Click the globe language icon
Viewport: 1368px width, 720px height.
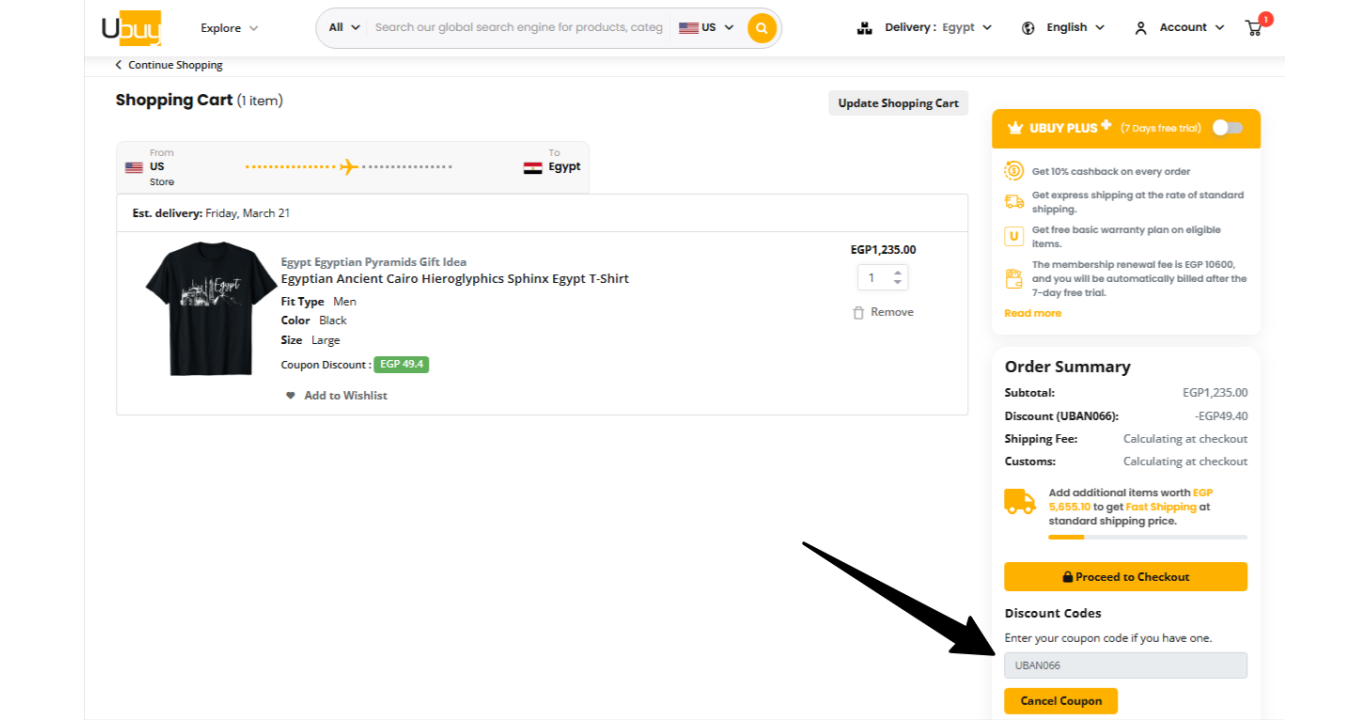click(x=1028, y=28)
